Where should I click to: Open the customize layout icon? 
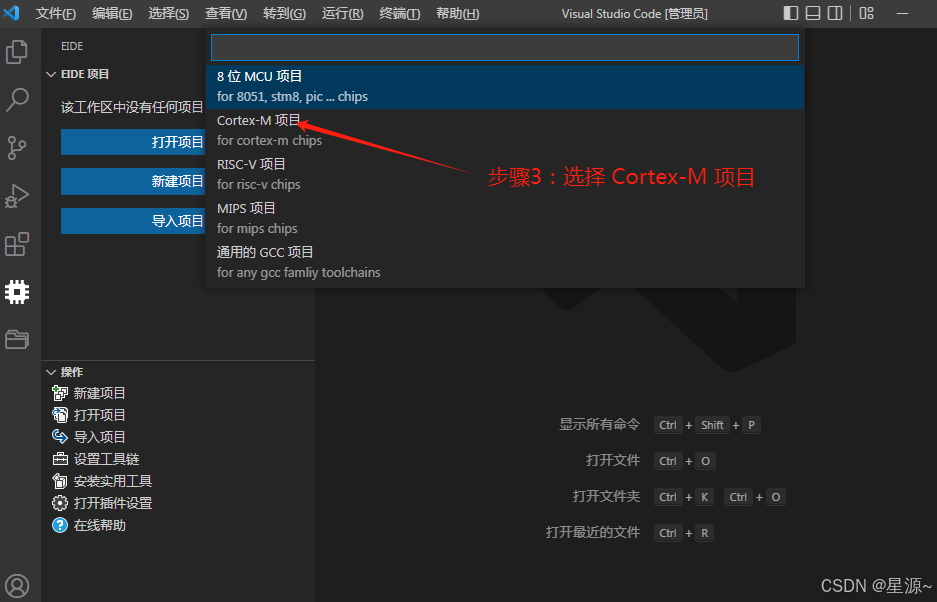click(866, 13)
